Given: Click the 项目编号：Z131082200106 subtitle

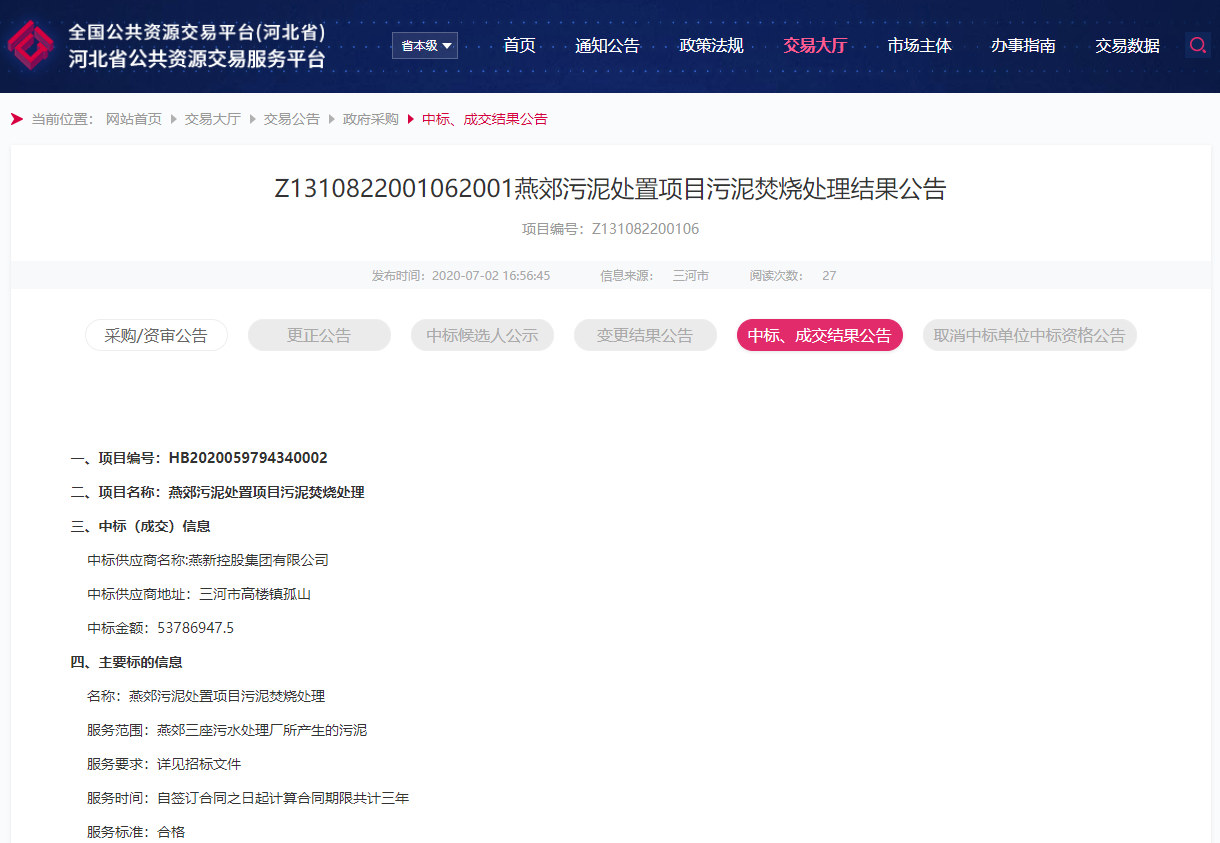Looking at the screenshot, I should tap(610, 229).
